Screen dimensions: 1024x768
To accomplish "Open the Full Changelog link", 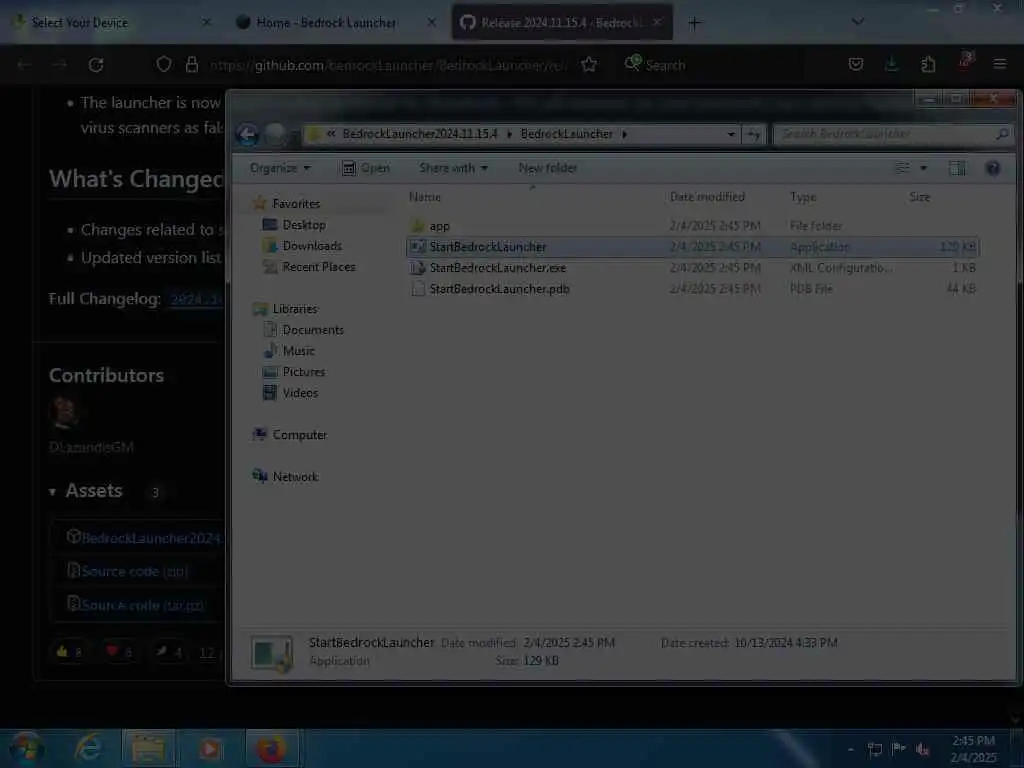I will pyautogui.click(x=196, y=300).
